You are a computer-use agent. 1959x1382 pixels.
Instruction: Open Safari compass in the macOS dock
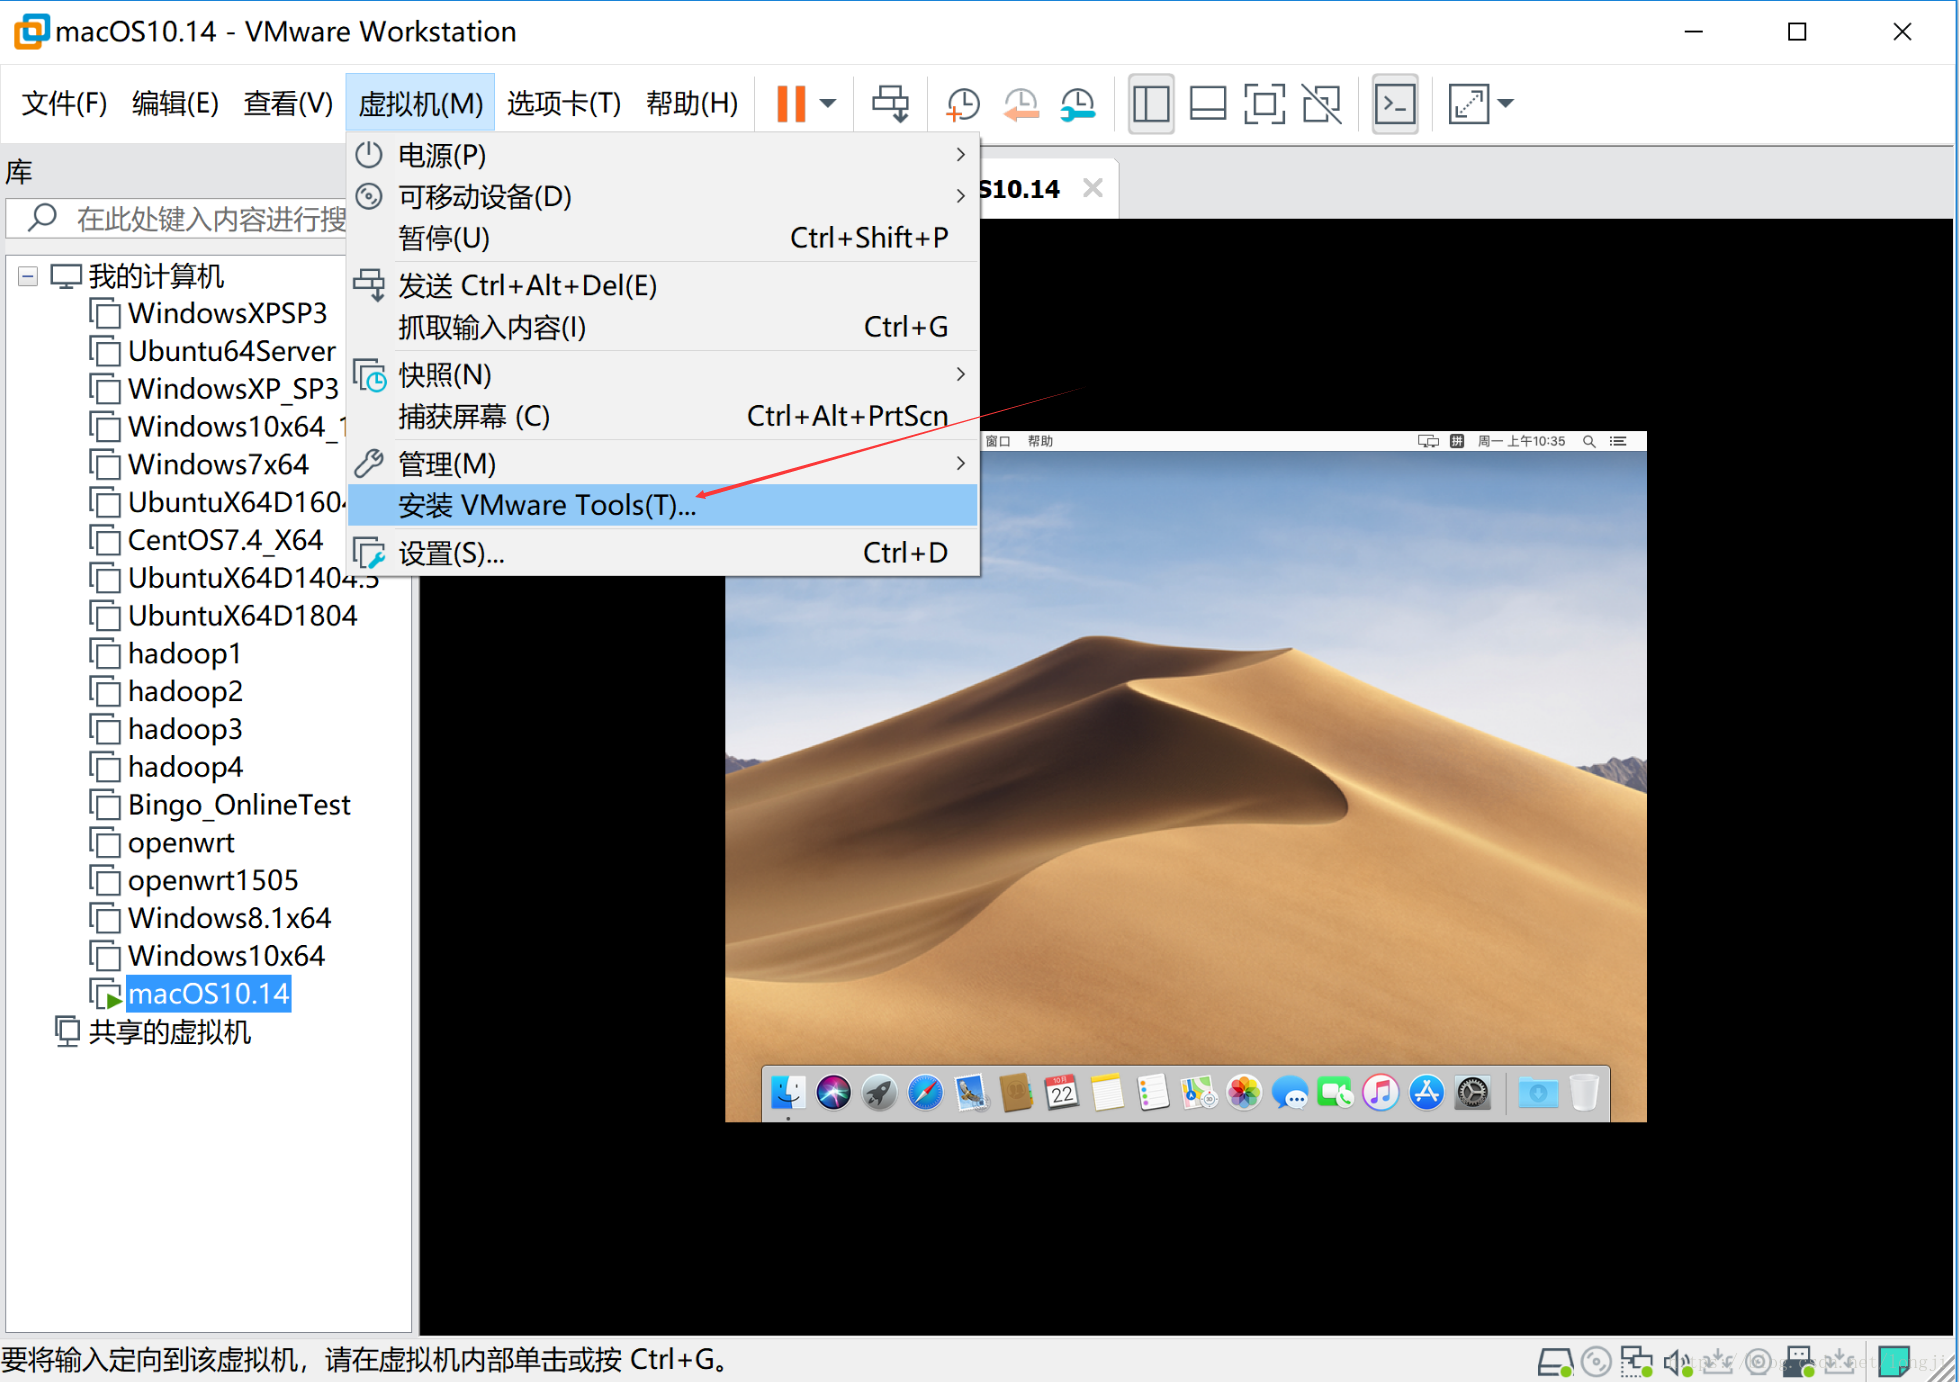[925, 1093]
